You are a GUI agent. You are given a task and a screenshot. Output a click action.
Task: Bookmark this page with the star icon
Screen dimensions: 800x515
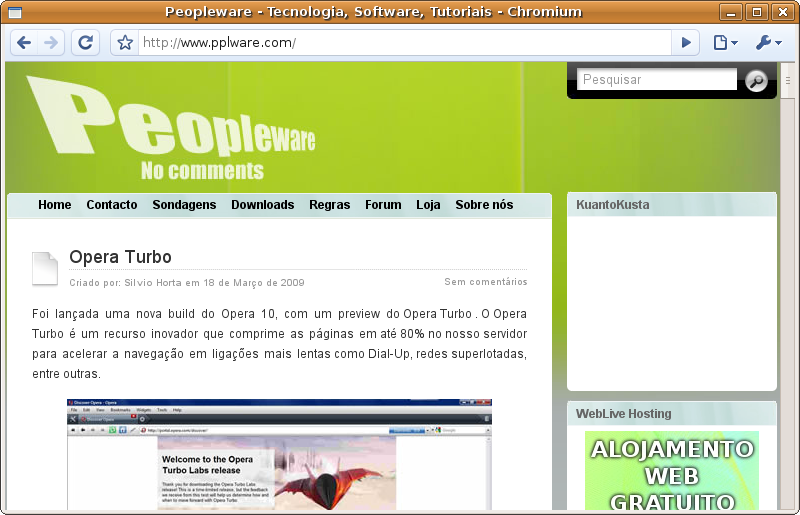click(x=125, y=42)
